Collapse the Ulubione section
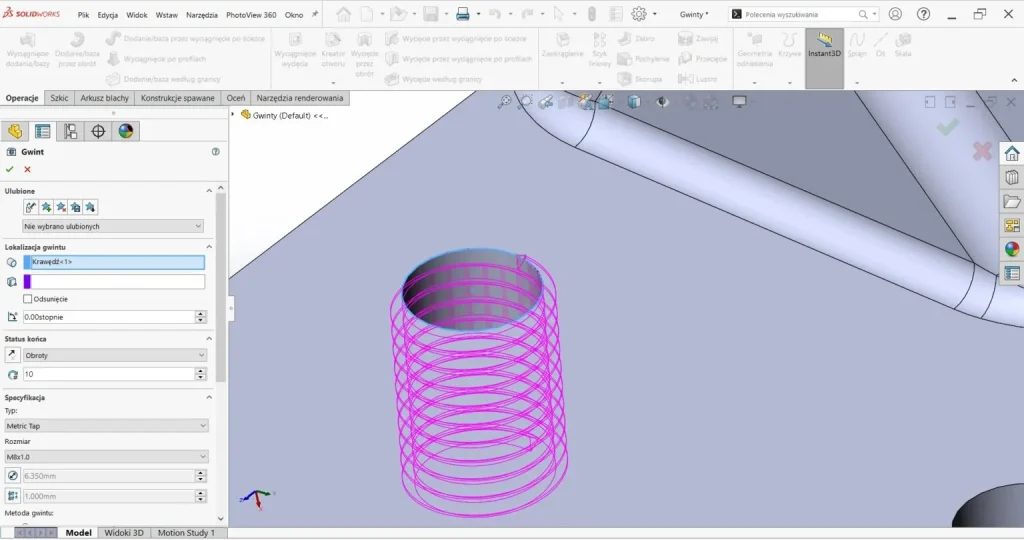This screenshot has height=540, width=1024. click(209, 191)
